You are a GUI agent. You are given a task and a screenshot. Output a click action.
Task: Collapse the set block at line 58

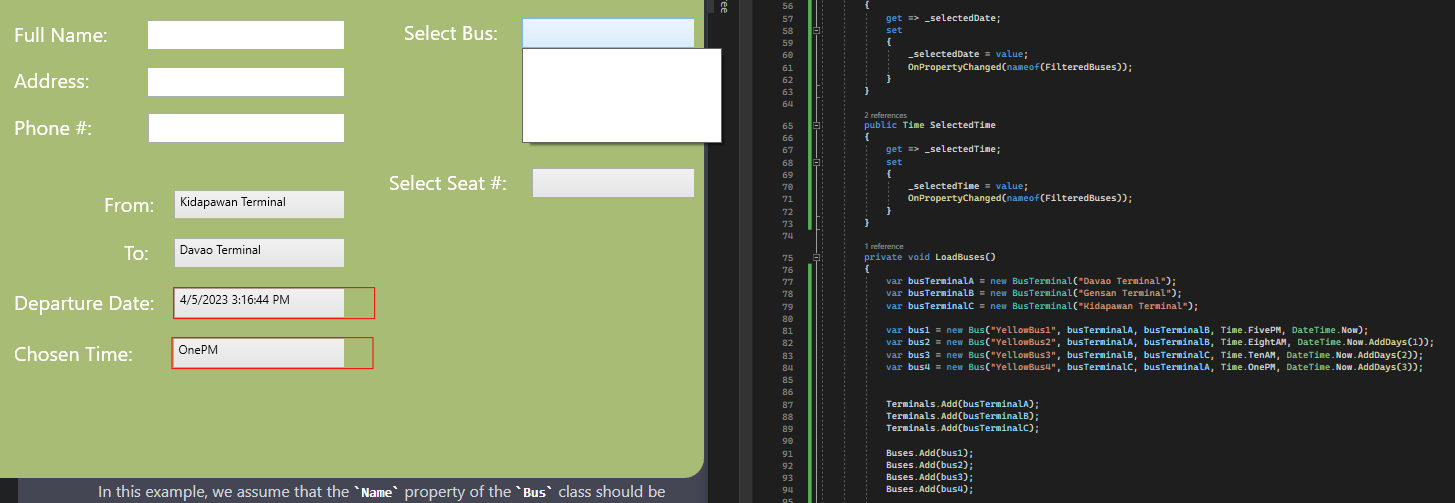817,31
